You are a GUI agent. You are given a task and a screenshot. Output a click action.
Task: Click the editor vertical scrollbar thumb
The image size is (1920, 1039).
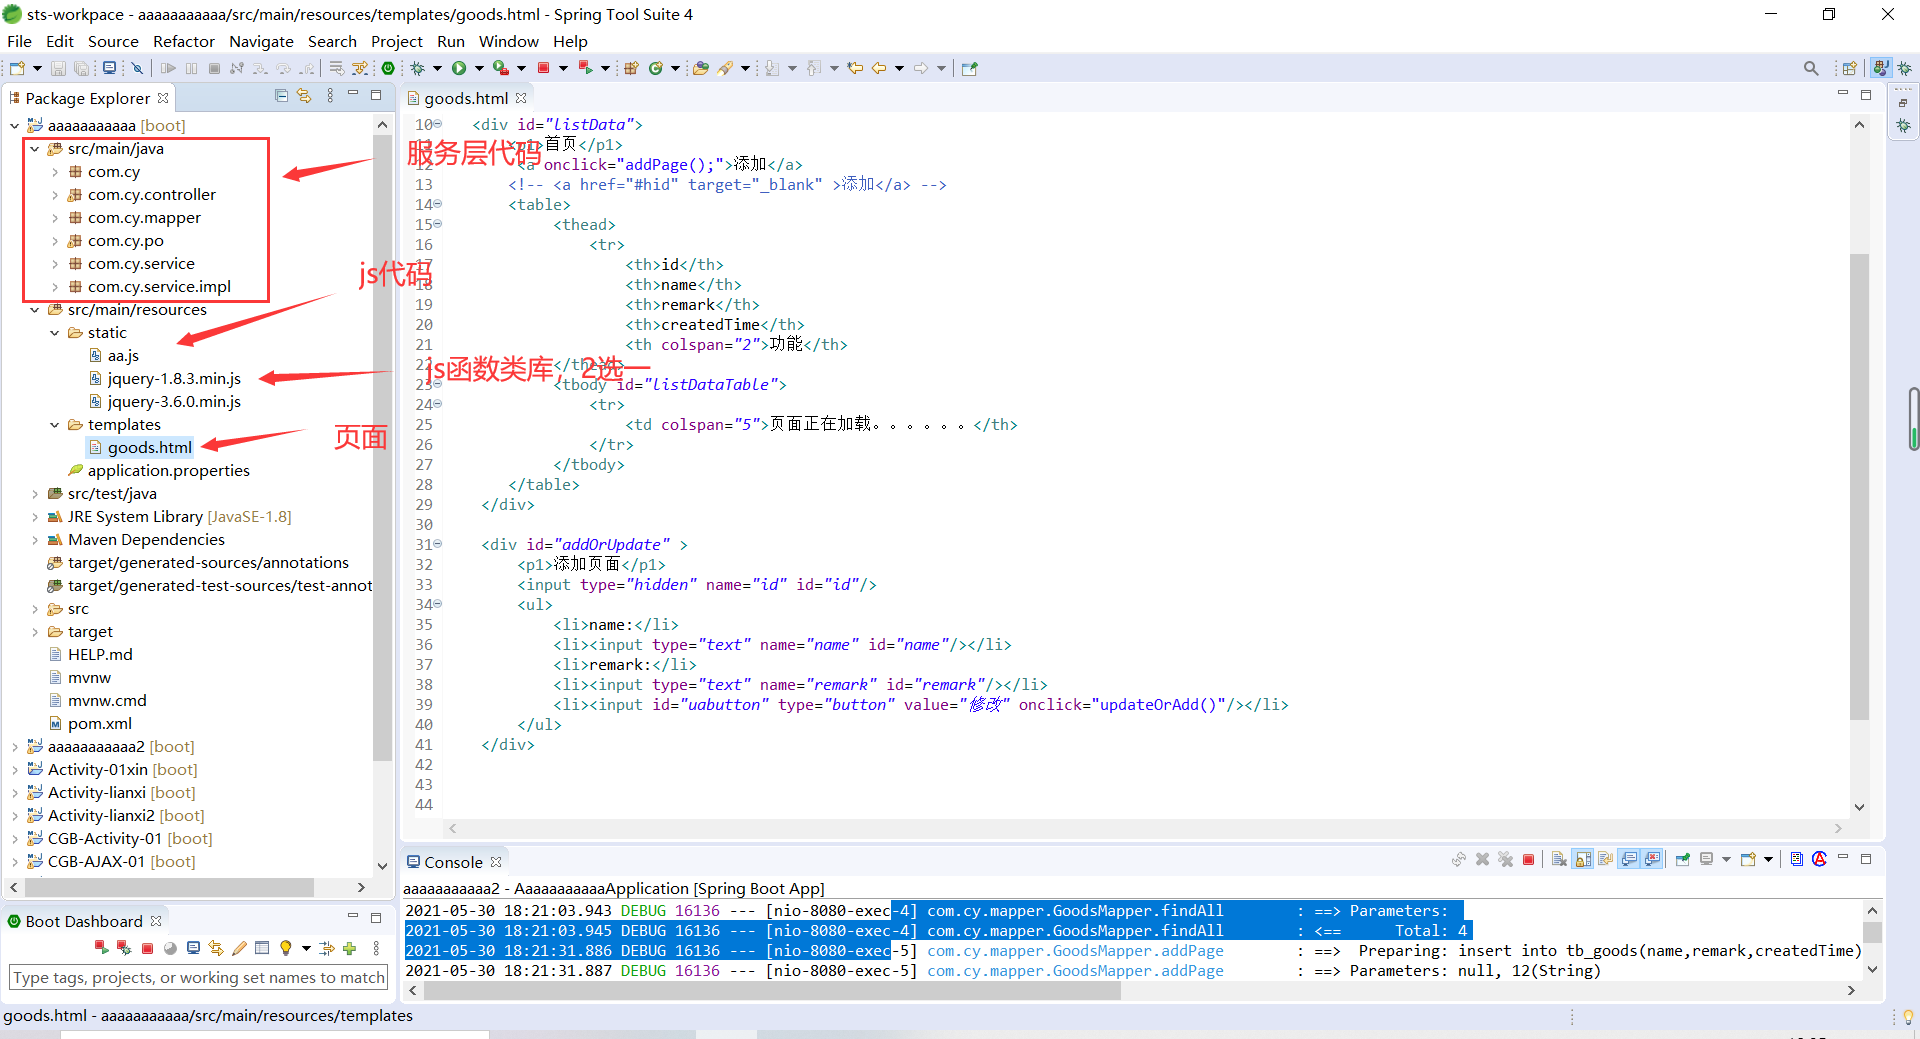click(1859, 487)
